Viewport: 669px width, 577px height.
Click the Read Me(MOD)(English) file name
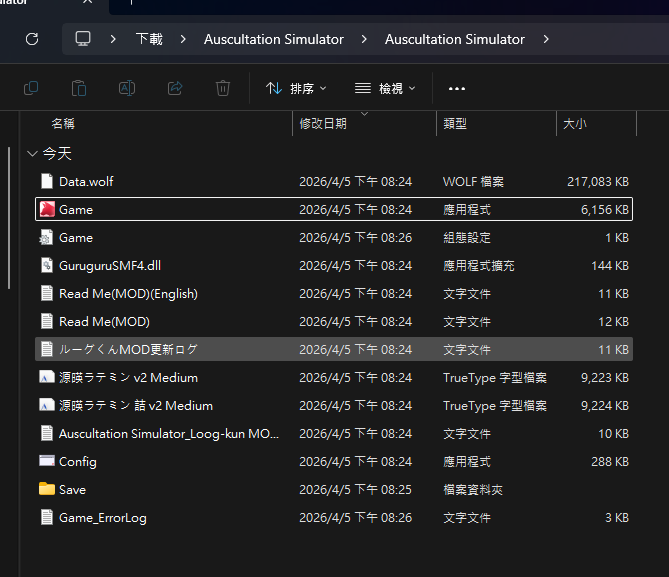[x=128, y=294]
